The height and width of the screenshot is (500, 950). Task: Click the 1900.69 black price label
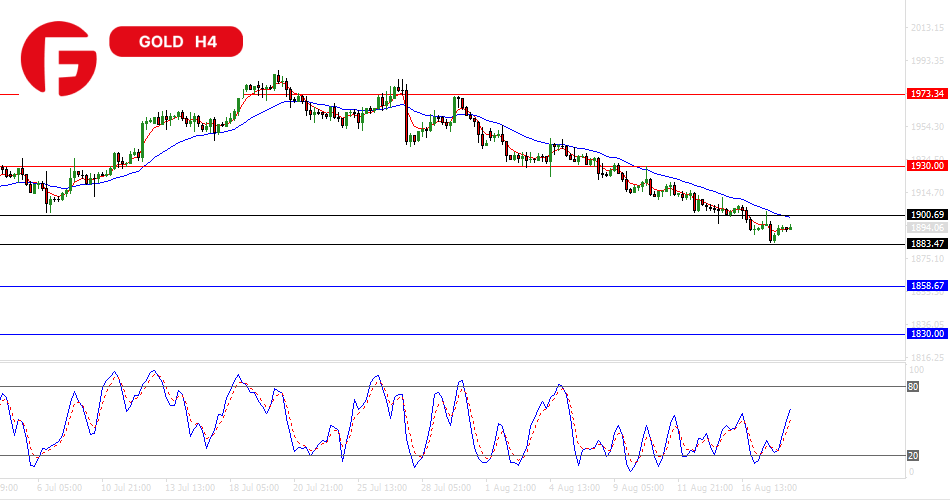[x=927, y=215]
